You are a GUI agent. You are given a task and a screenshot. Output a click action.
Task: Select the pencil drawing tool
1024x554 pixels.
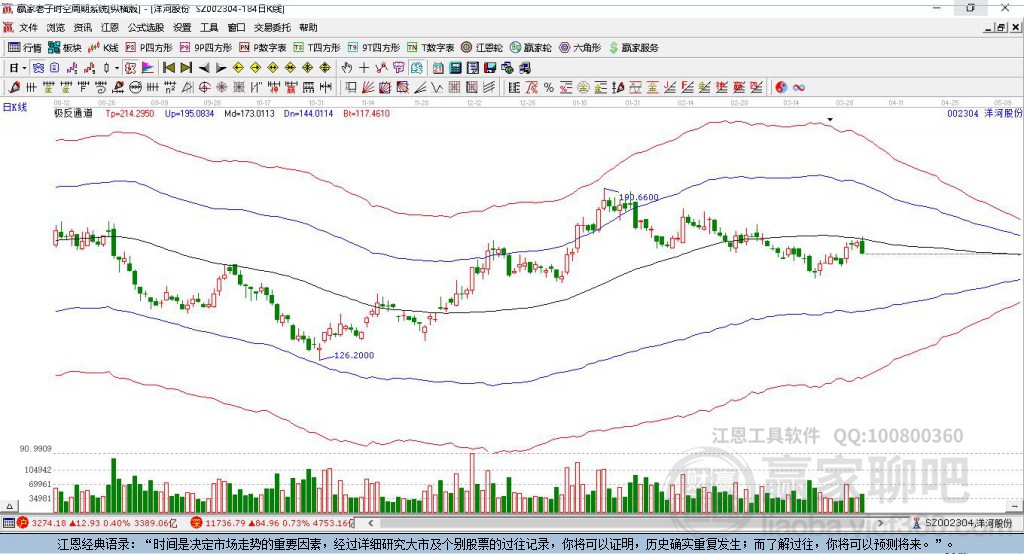(x=14, y=87)
